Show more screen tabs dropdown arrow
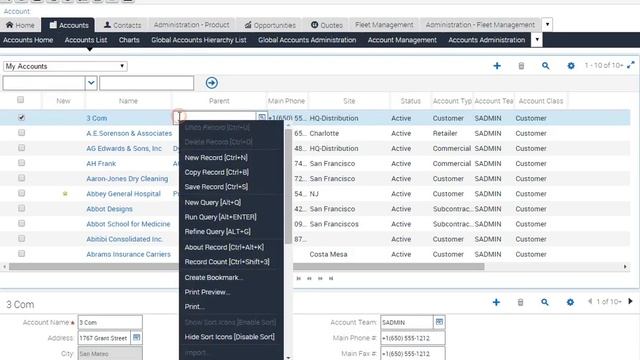The height and width of the screenshot is (360, 640). [x=547, y=25]
